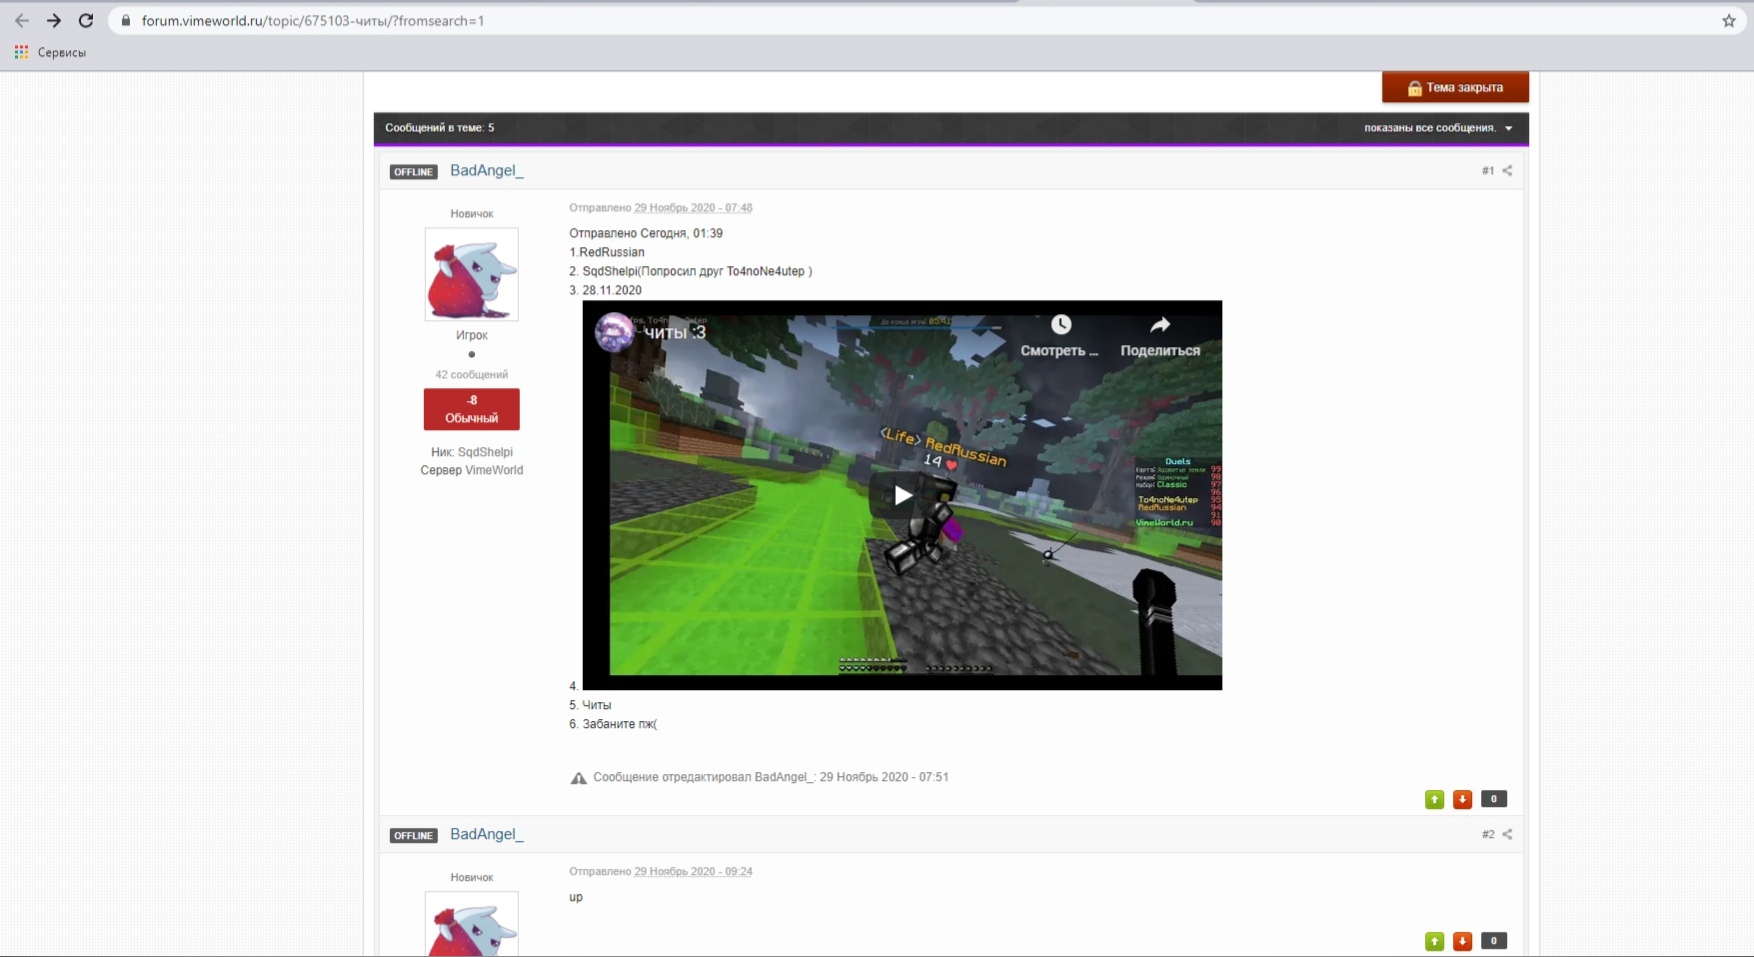Viewport: 1754px width, 957px height.
Task: Downvote post #1 with red arrow
Action: (1462, 799)
